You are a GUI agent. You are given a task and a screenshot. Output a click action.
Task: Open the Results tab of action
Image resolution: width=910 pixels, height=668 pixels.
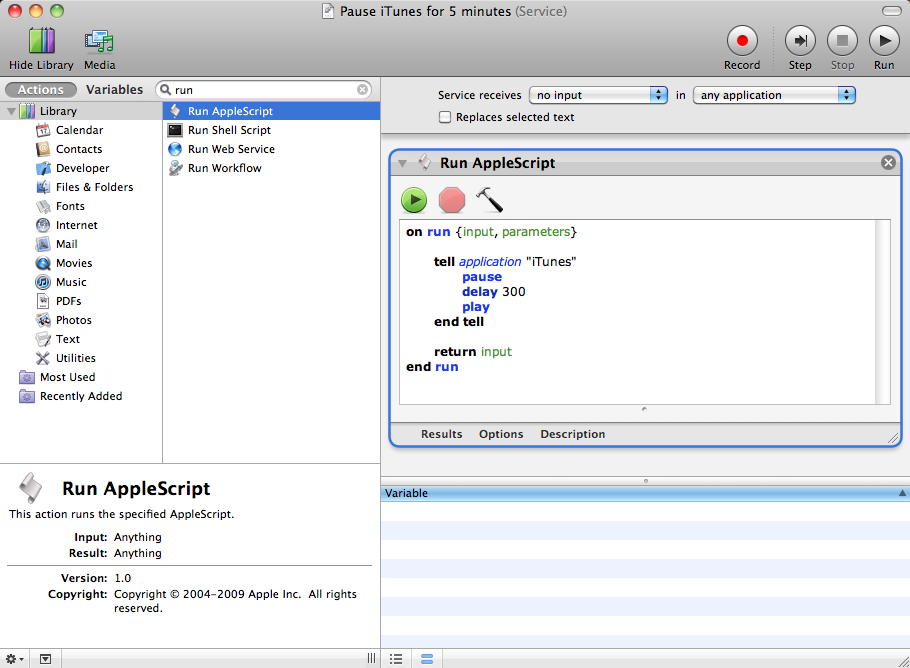pos(441,434)
